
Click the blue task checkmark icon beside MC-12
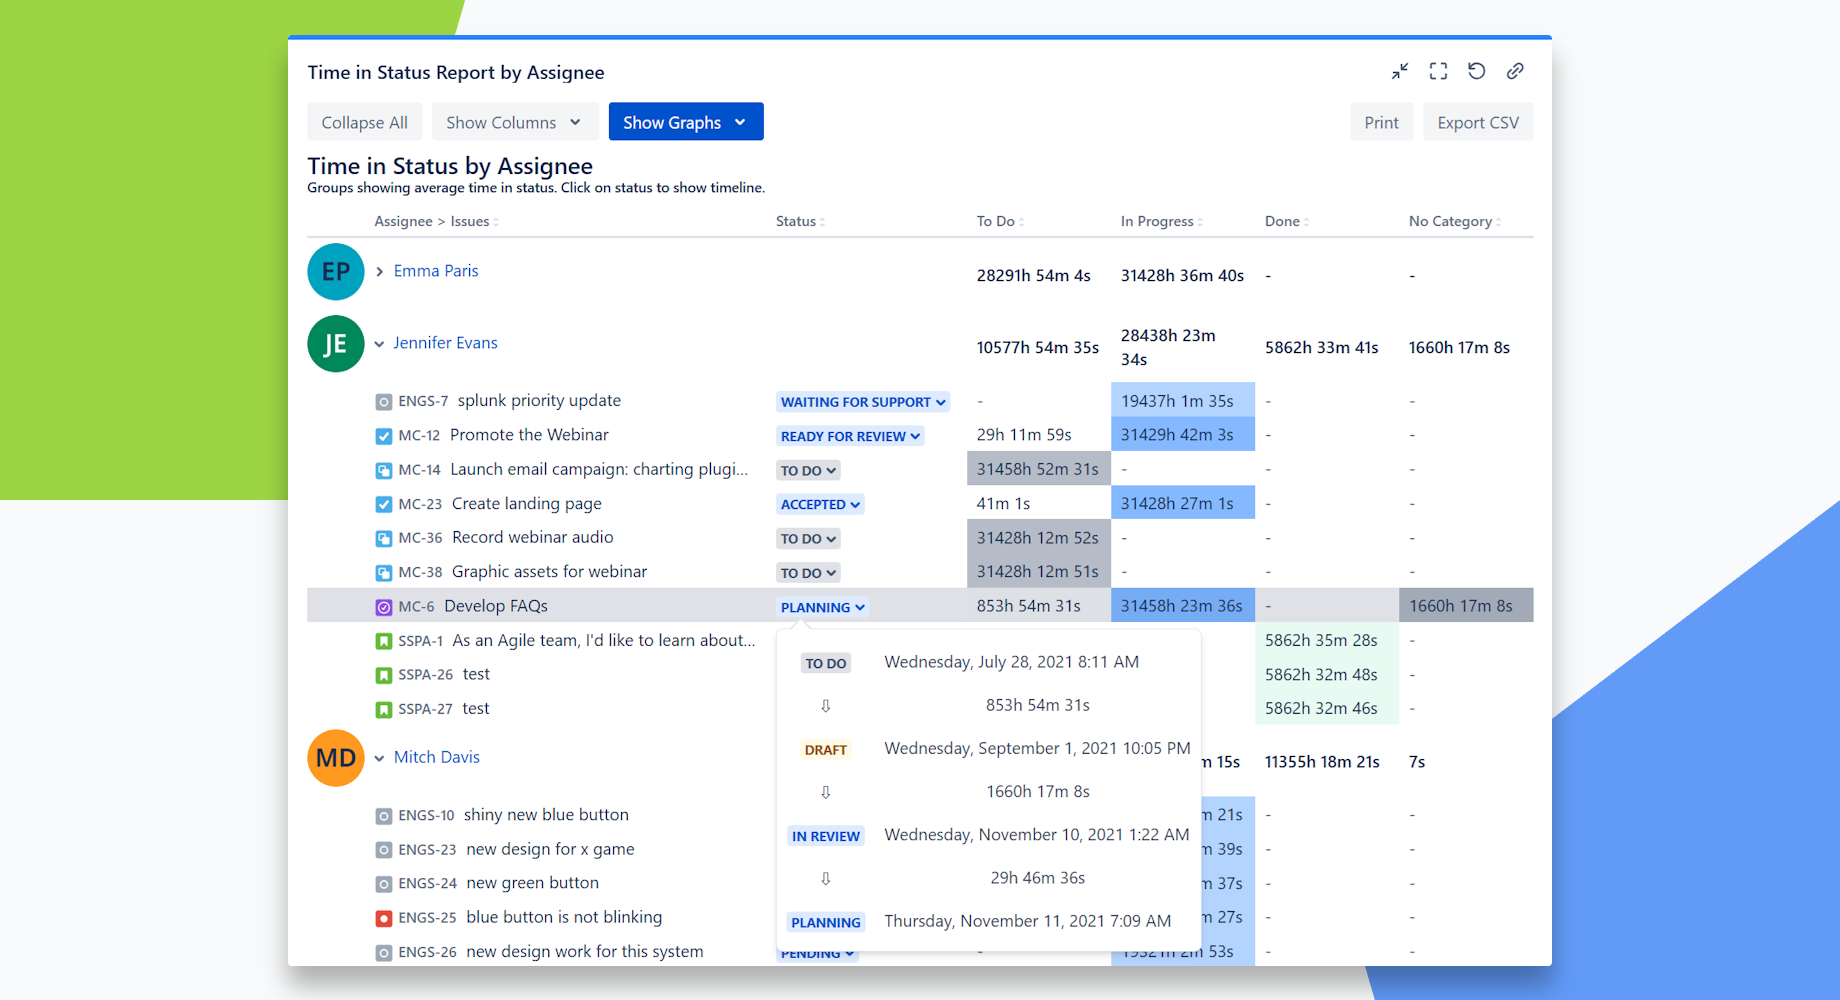click(x=384, y=435)
